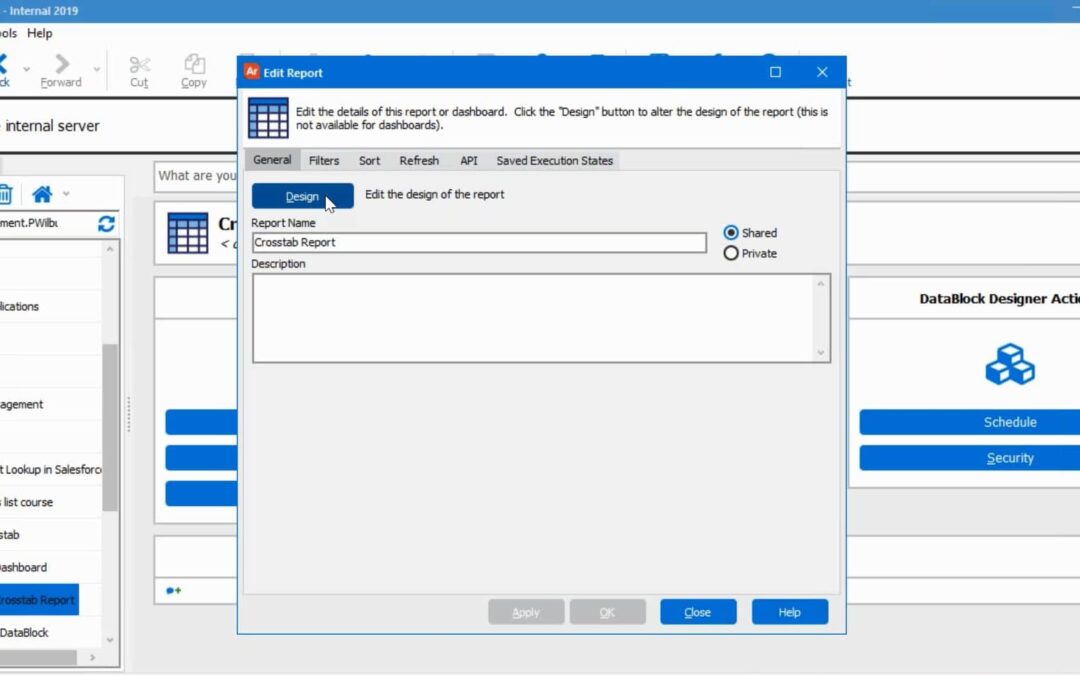
Task: Select the 'Lookup in Salesforce' tree item
Action: (52, 470)
